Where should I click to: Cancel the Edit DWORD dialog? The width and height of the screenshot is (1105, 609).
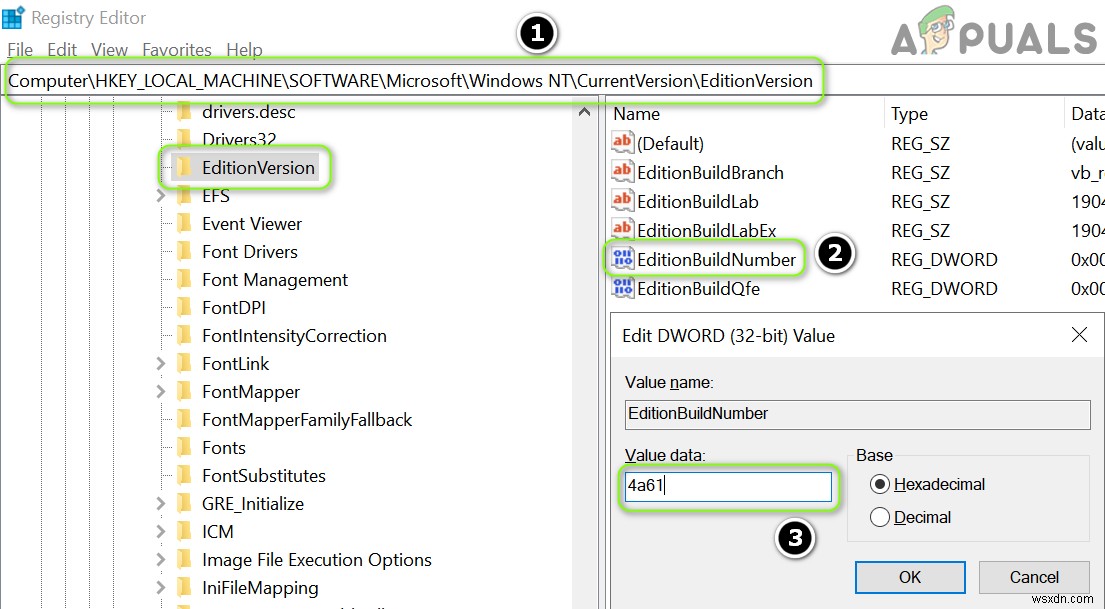click(x=1034, y=577)
